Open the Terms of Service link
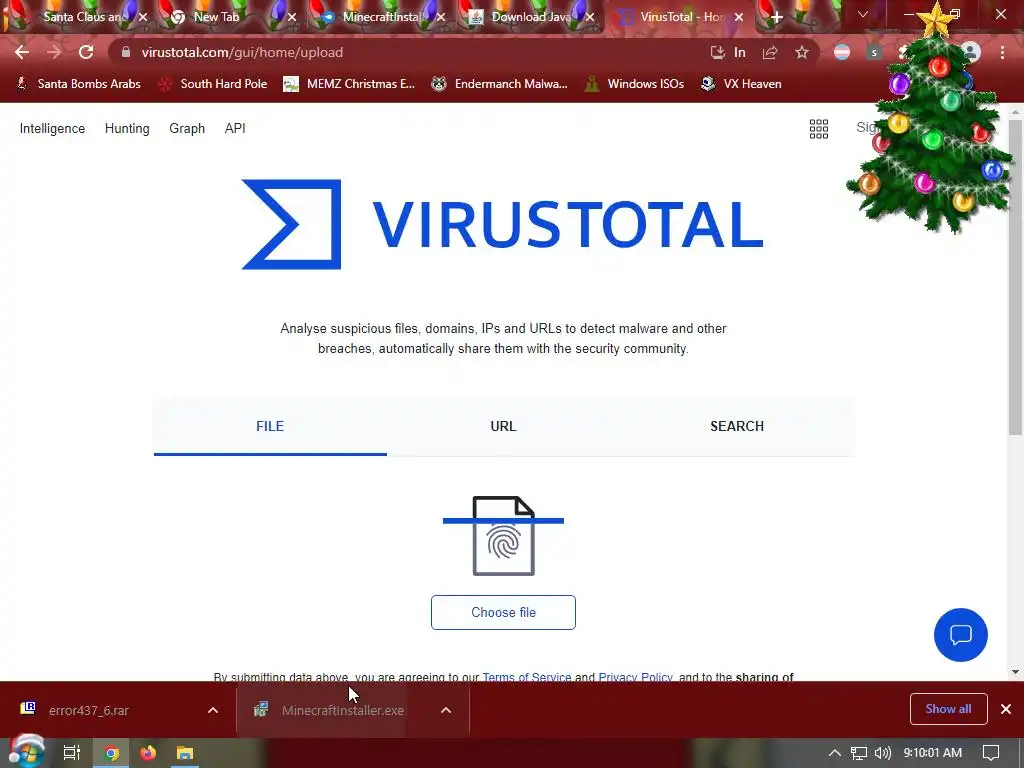 (527, 677)
